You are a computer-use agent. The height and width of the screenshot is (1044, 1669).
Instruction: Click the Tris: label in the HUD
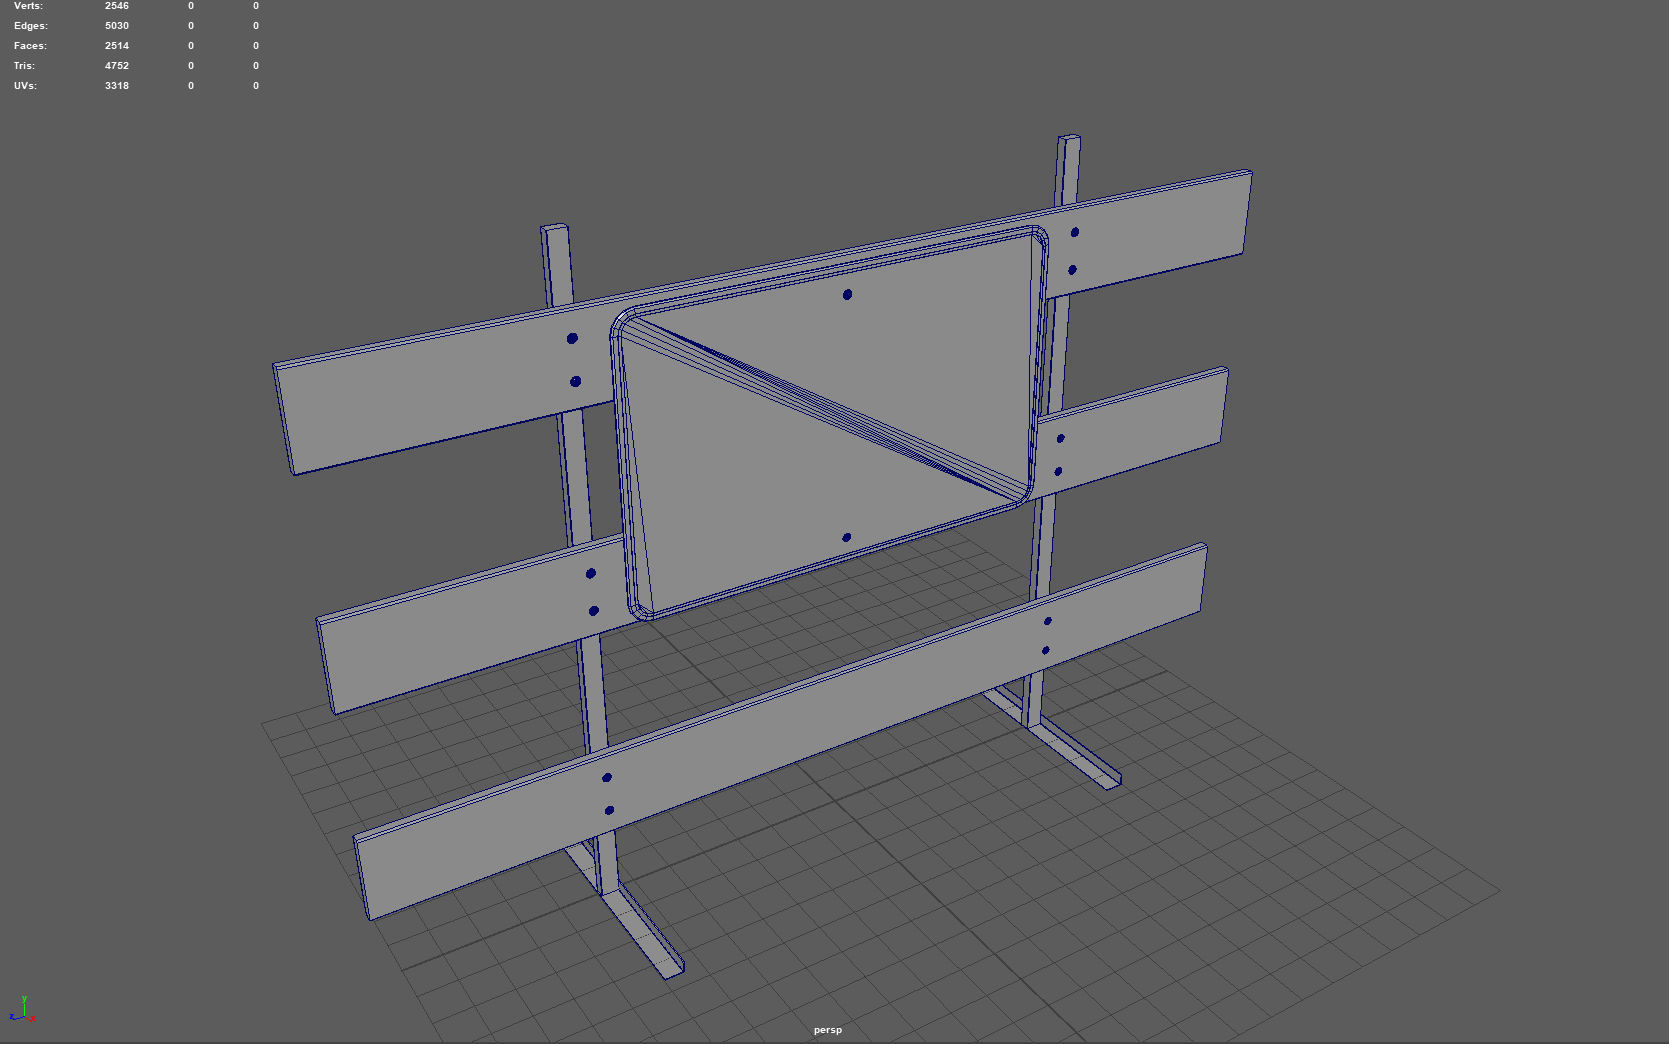[x=24, y=66]
